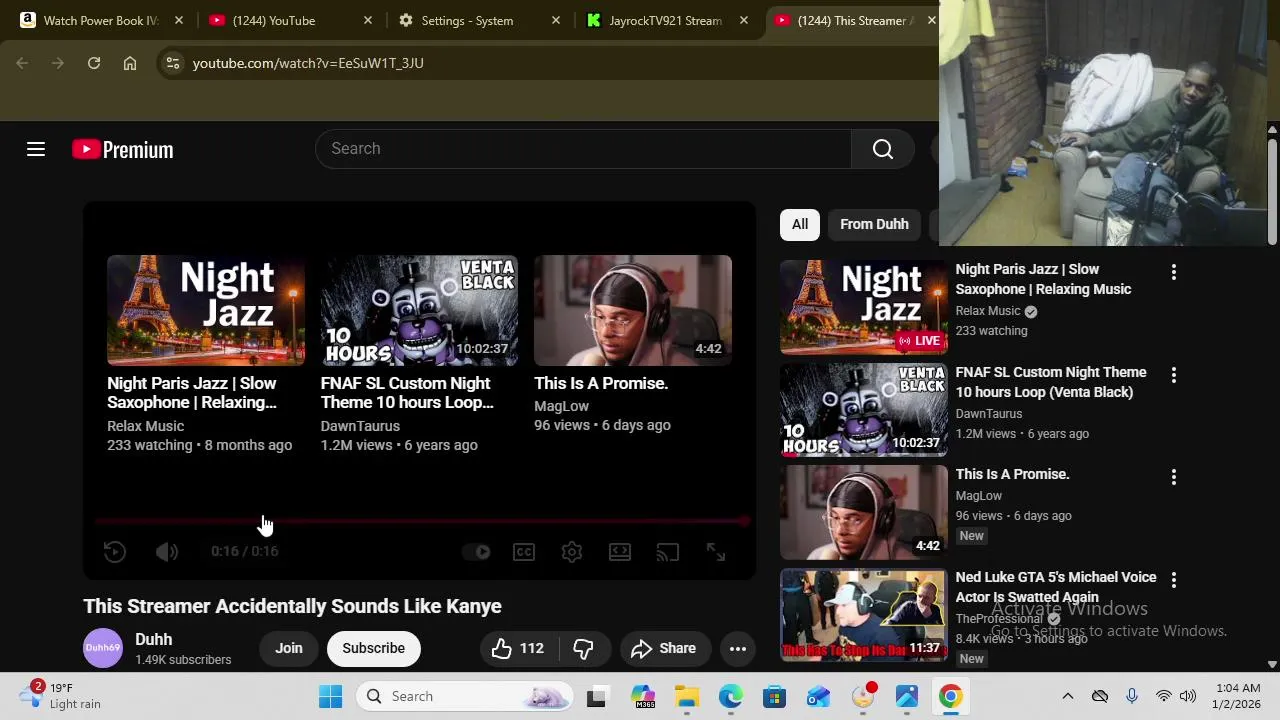Open Microsoft 365 Copilot taskbar icon
Image resolution: width=1280 pixels, height=720 pixels.
pyautogui.click(x=643, y=696)
